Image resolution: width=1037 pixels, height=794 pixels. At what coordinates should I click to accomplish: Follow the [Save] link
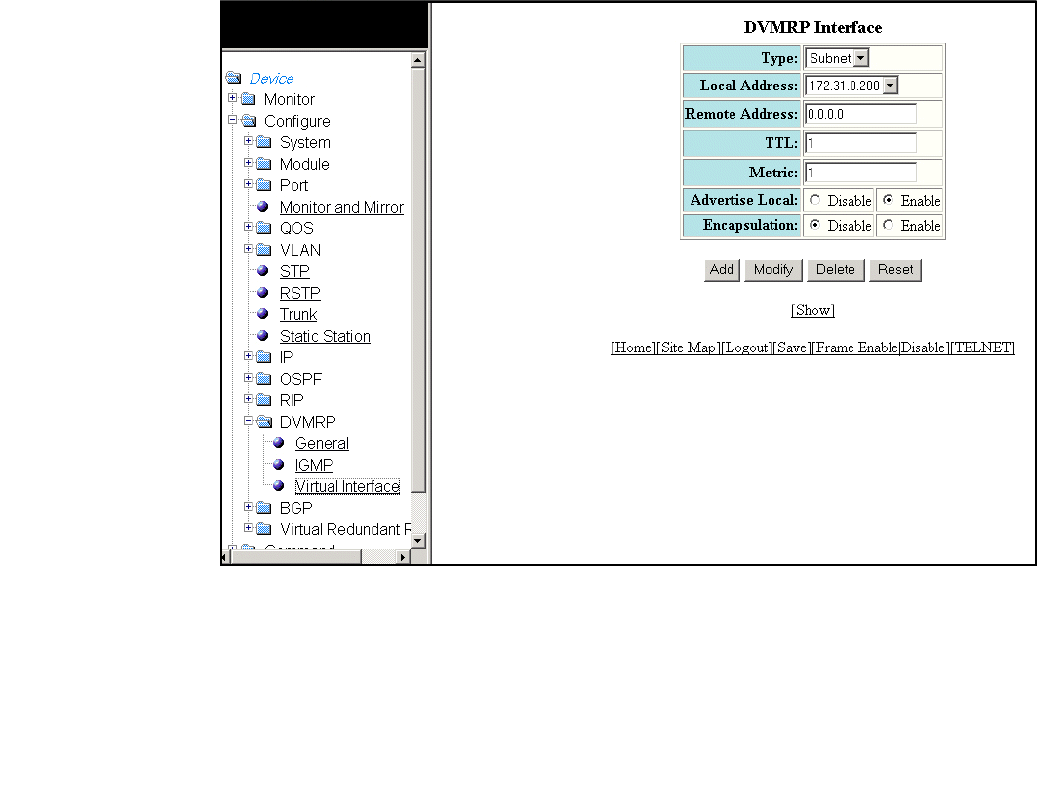coord(792,348)
